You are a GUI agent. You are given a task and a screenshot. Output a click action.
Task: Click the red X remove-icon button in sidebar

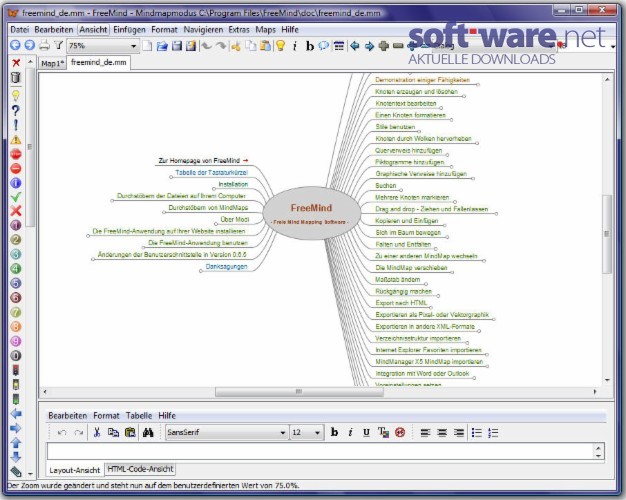[x=16, y=63]
